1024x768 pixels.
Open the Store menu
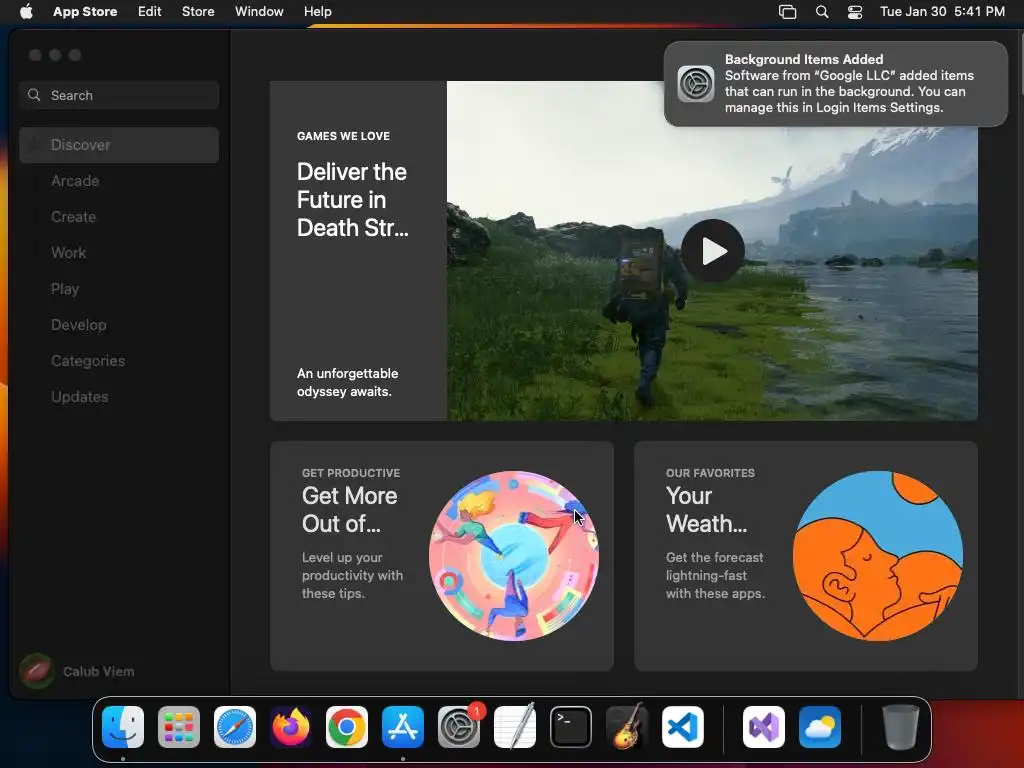click(x=198, y=12)
